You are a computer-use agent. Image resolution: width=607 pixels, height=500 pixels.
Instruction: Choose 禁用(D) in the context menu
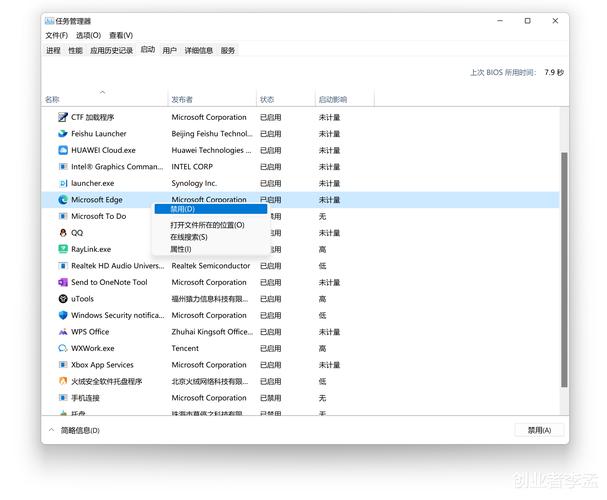182,209
